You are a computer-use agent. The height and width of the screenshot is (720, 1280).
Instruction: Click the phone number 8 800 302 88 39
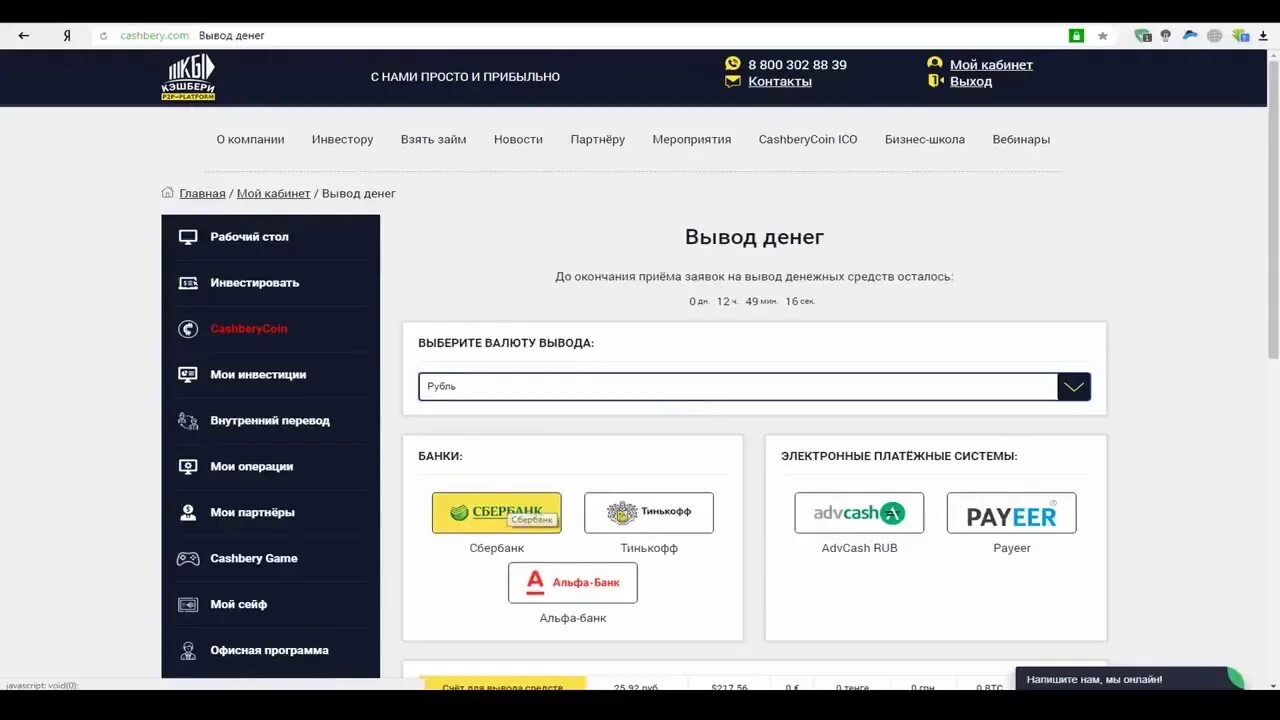pos(797,65)
